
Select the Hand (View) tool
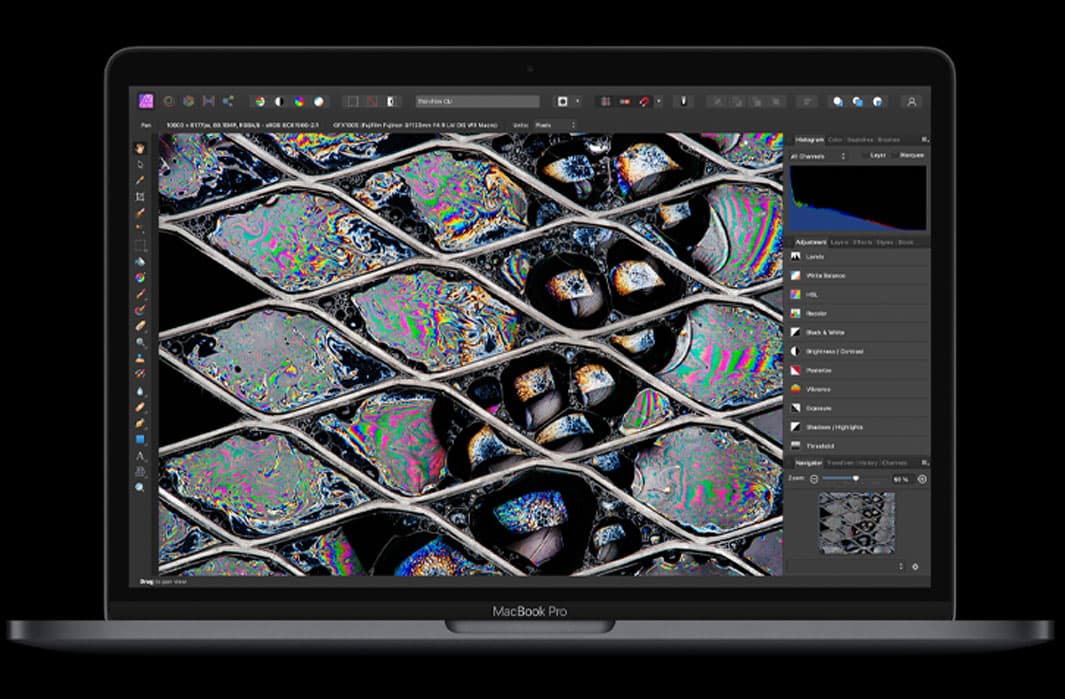(x=140, y=147)
